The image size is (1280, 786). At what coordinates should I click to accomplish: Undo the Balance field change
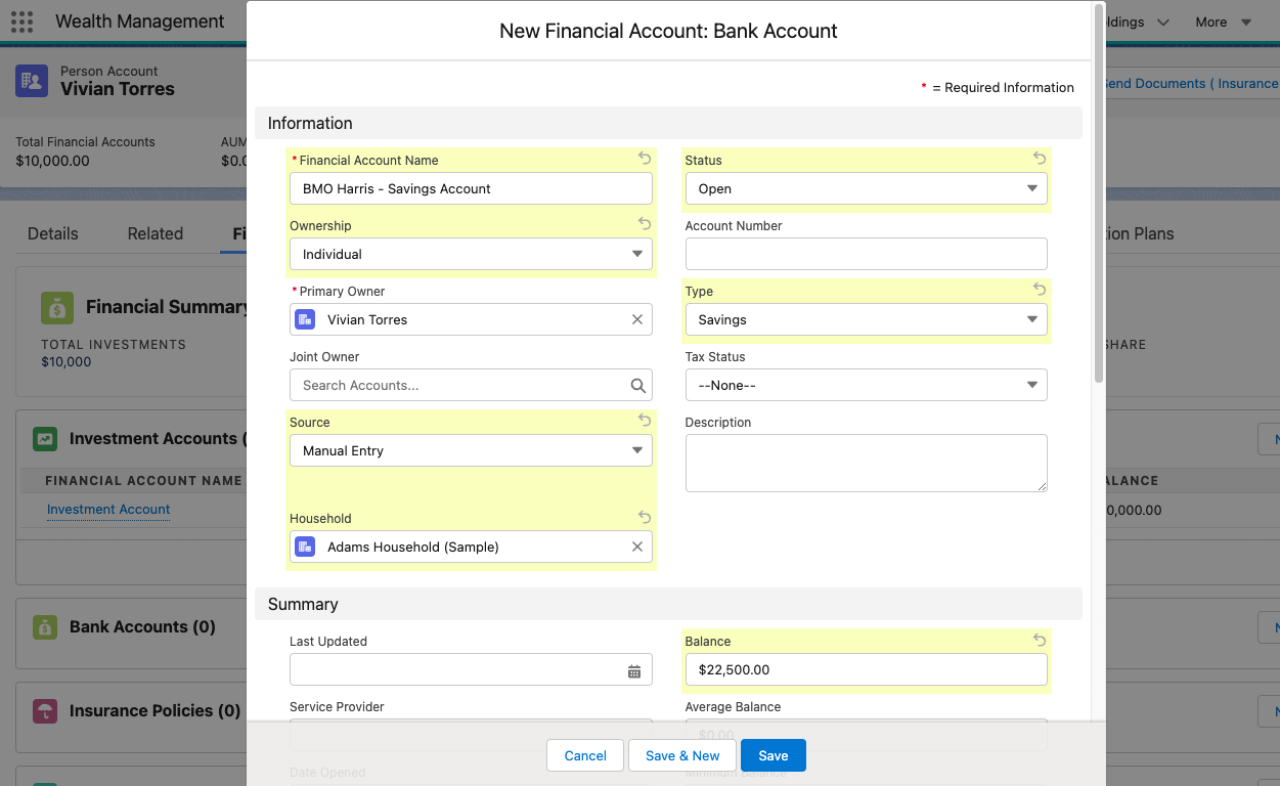pos(1039,640)
